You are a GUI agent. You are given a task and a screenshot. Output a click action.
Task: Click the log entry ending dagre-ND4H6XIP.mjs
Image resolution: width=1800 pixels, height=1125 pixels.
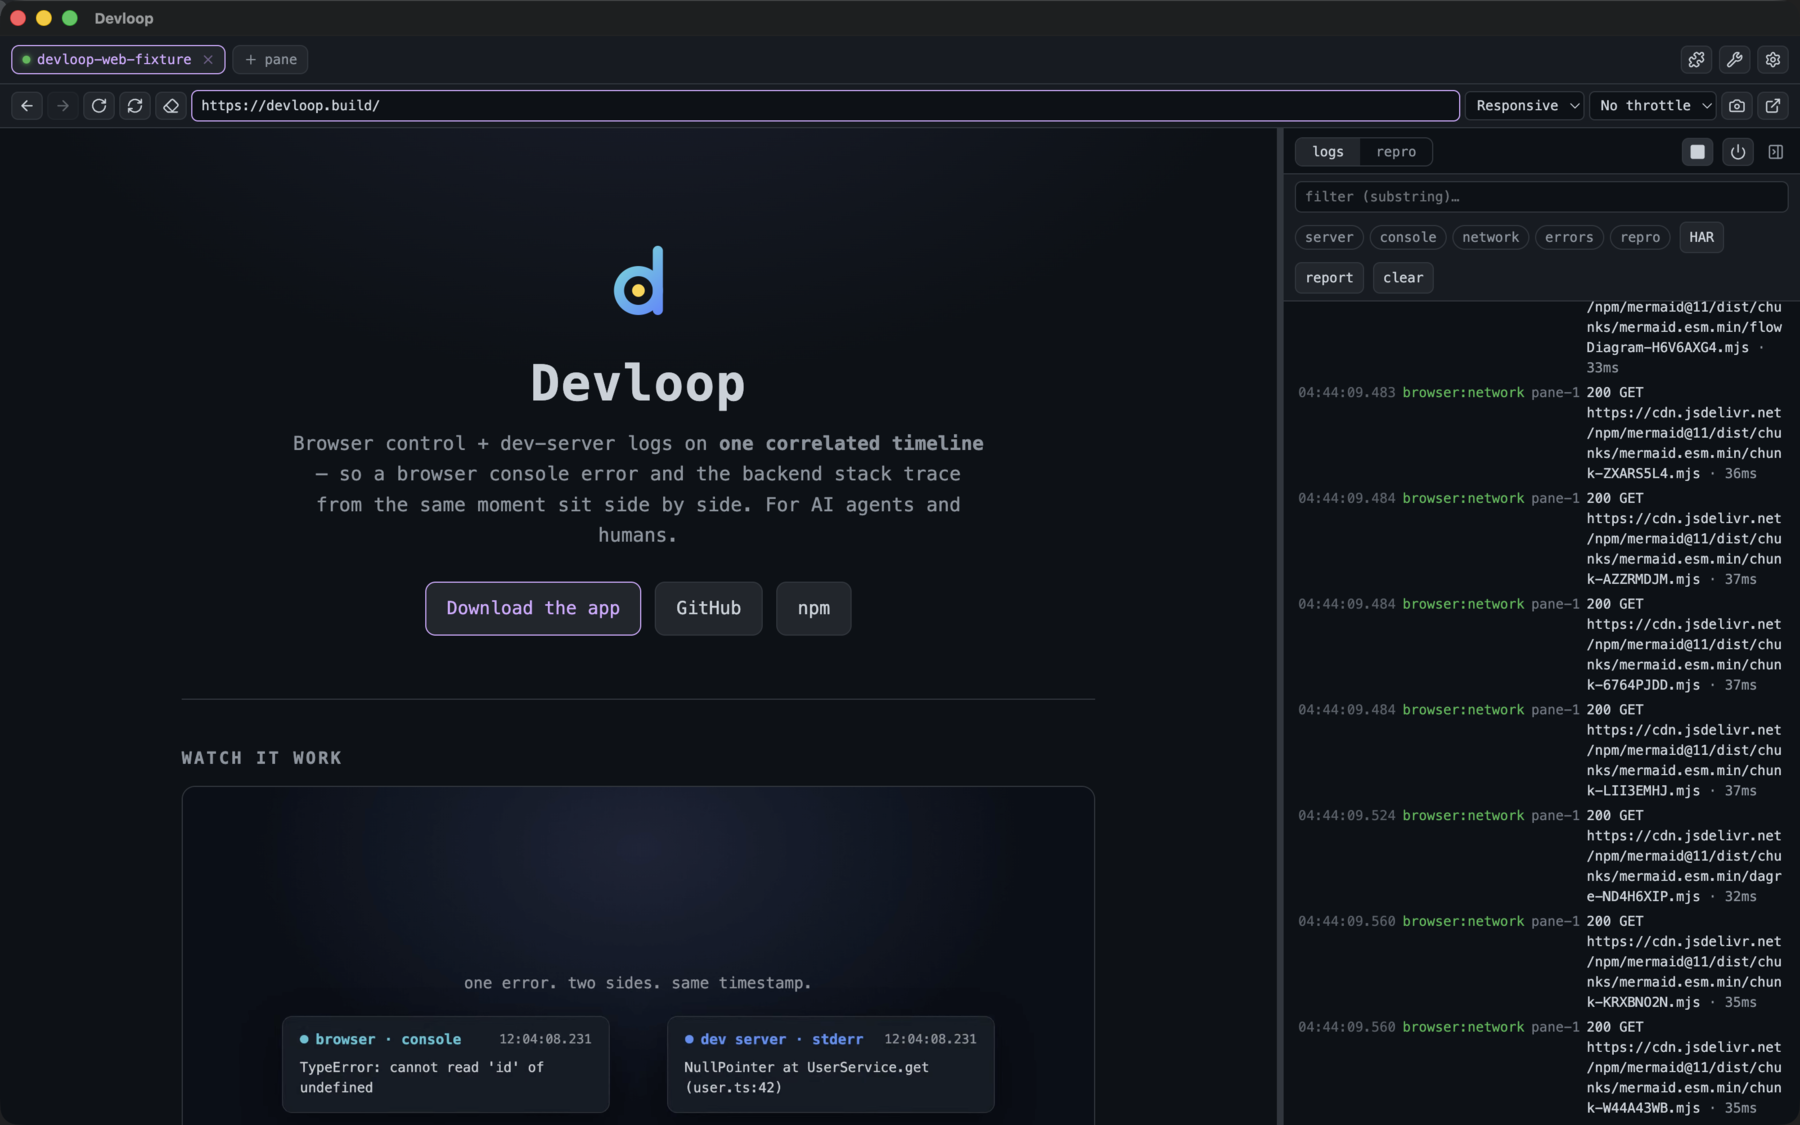click(1540, 856)
